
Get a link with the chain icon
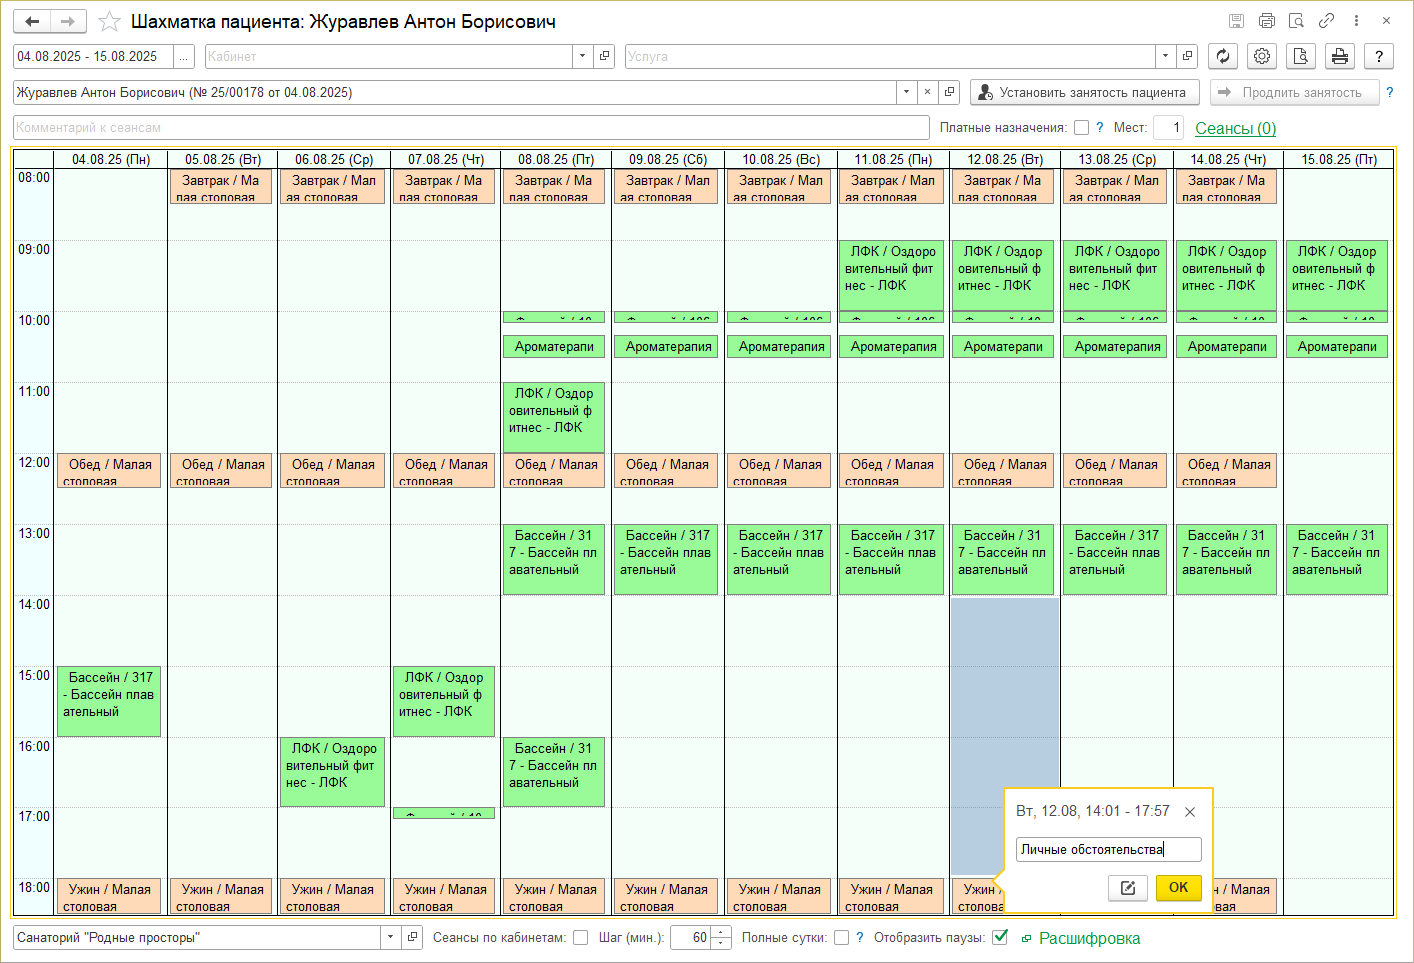1326,21
